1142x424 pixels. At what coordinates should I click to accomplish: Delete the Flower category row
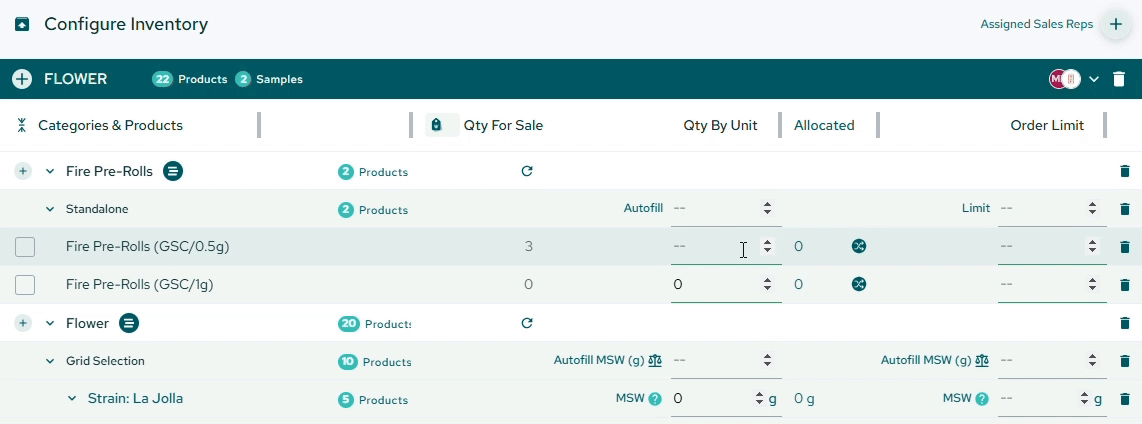click(x=1125, y=323)
